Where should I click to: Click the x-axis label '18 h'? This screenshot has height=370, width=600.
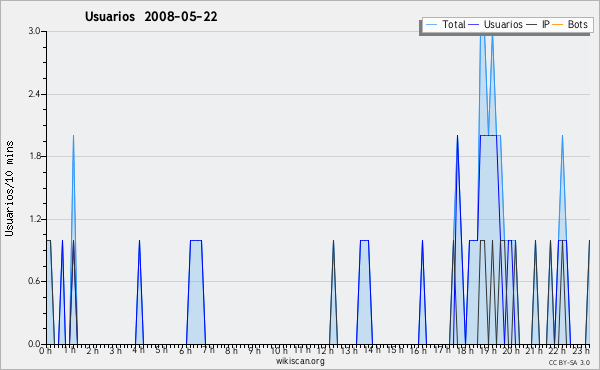point(465,350)
